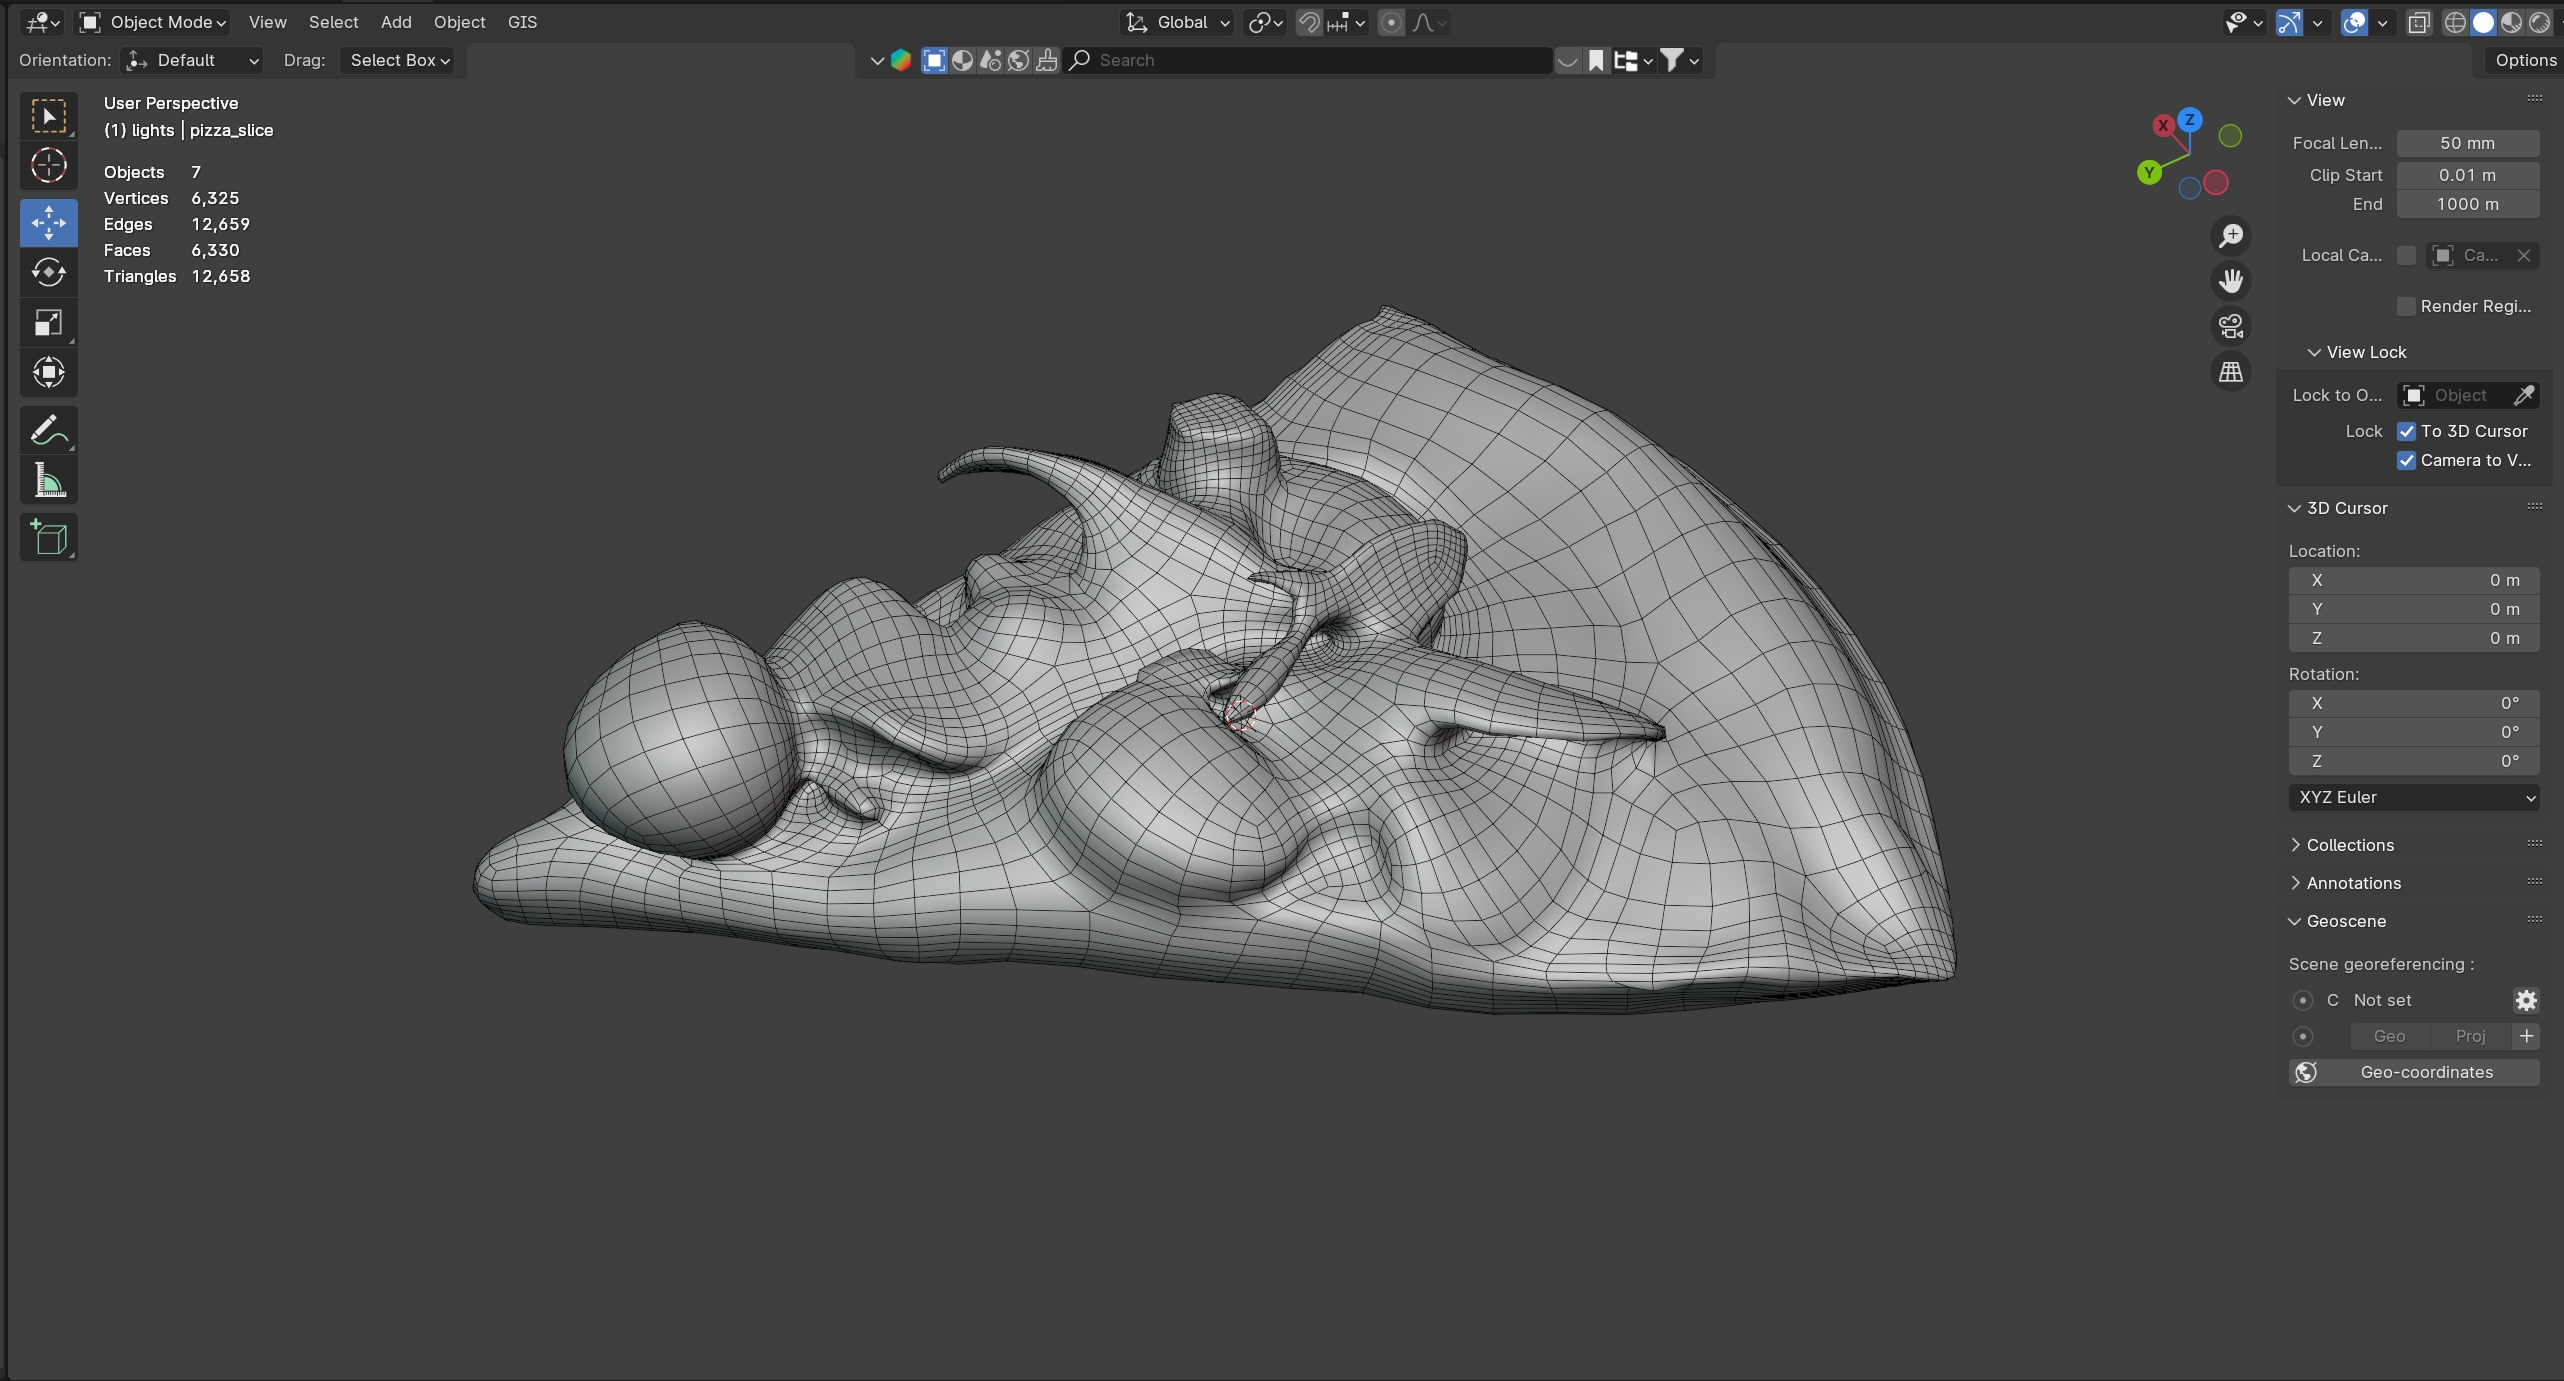Screen dimensions: 2564x1381
Task: Activate the Rotate tool
Action: [48, 272]
